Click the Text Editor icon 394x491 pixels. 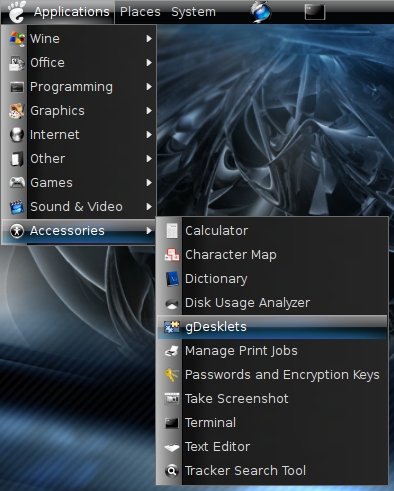pos(172,447)
